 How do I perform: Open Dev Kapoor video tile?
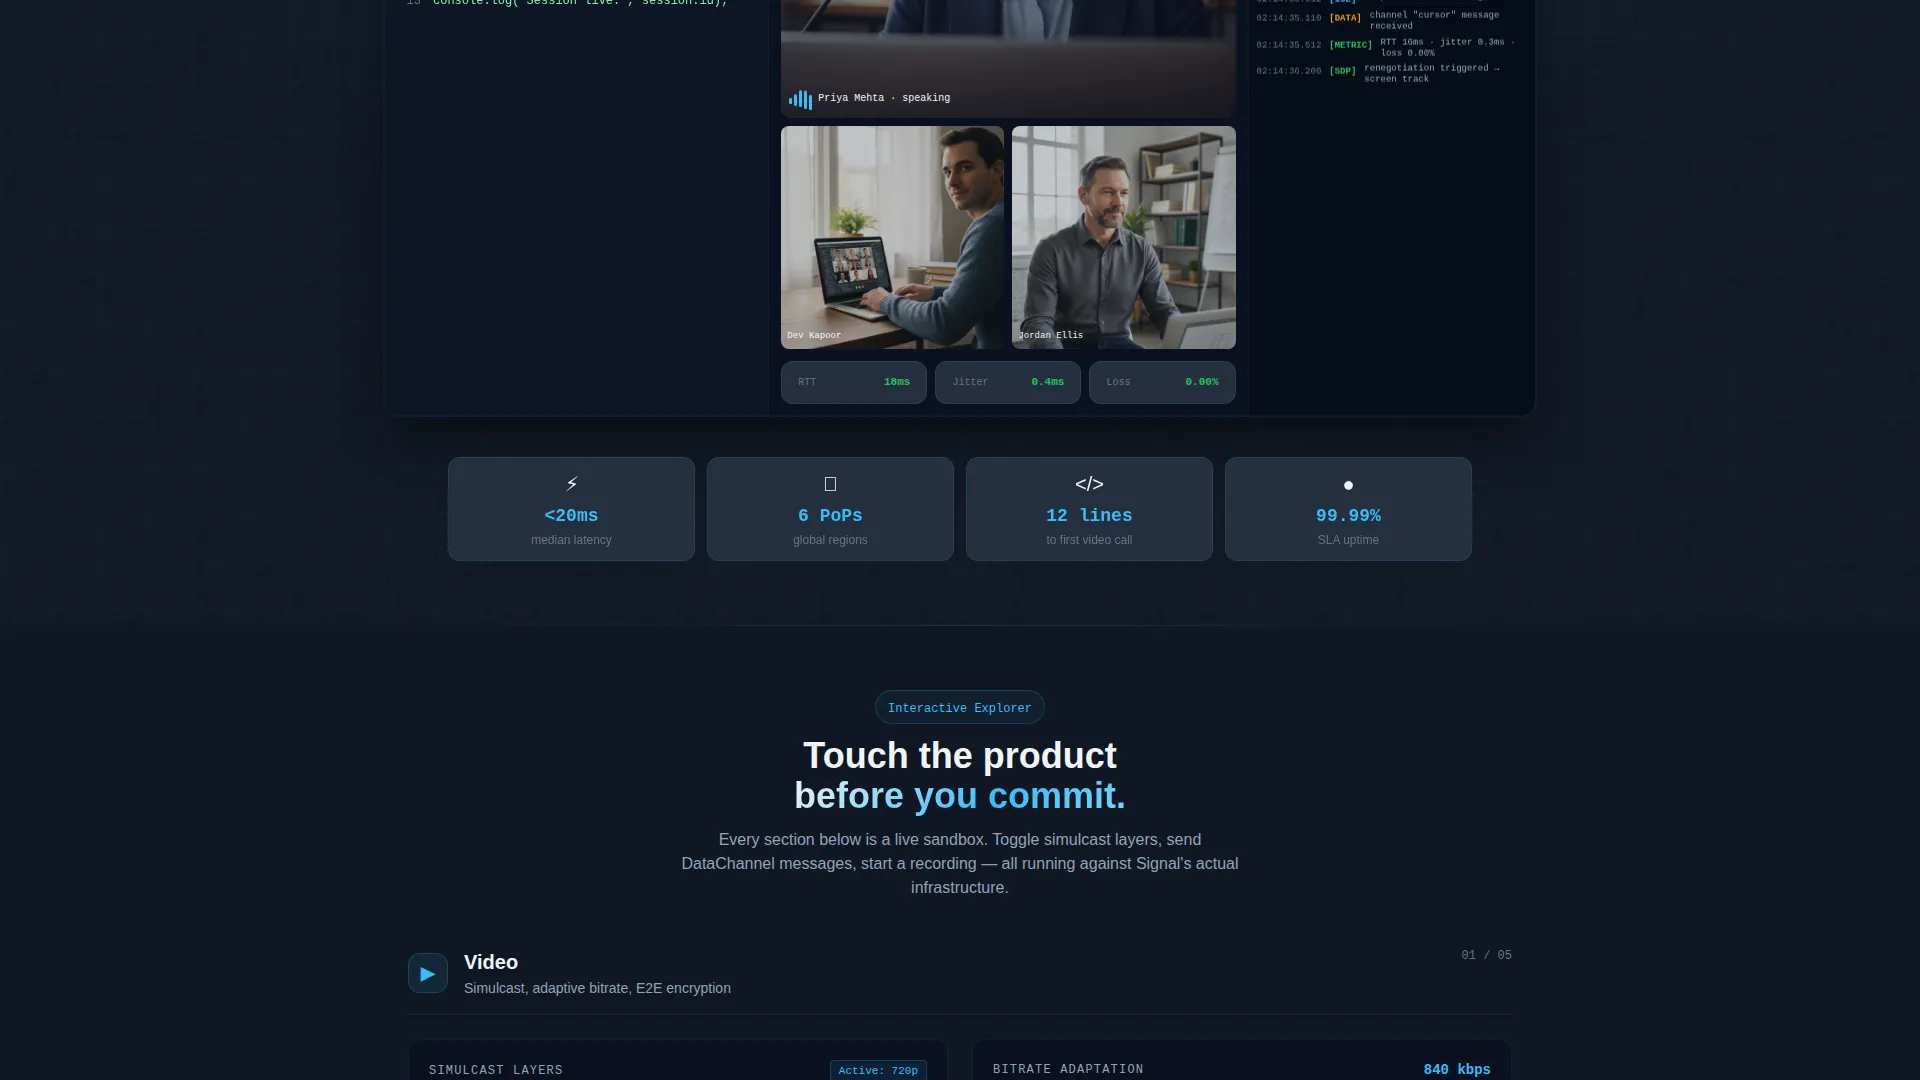pyautogui.click(x=892, y=237)
